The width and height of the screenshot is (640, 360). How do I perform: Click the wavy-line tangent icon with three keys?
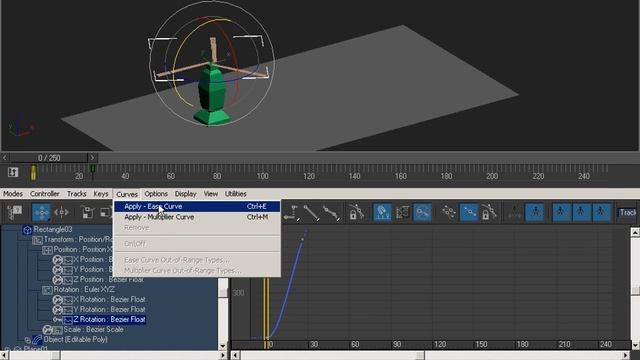pos(331,213)
